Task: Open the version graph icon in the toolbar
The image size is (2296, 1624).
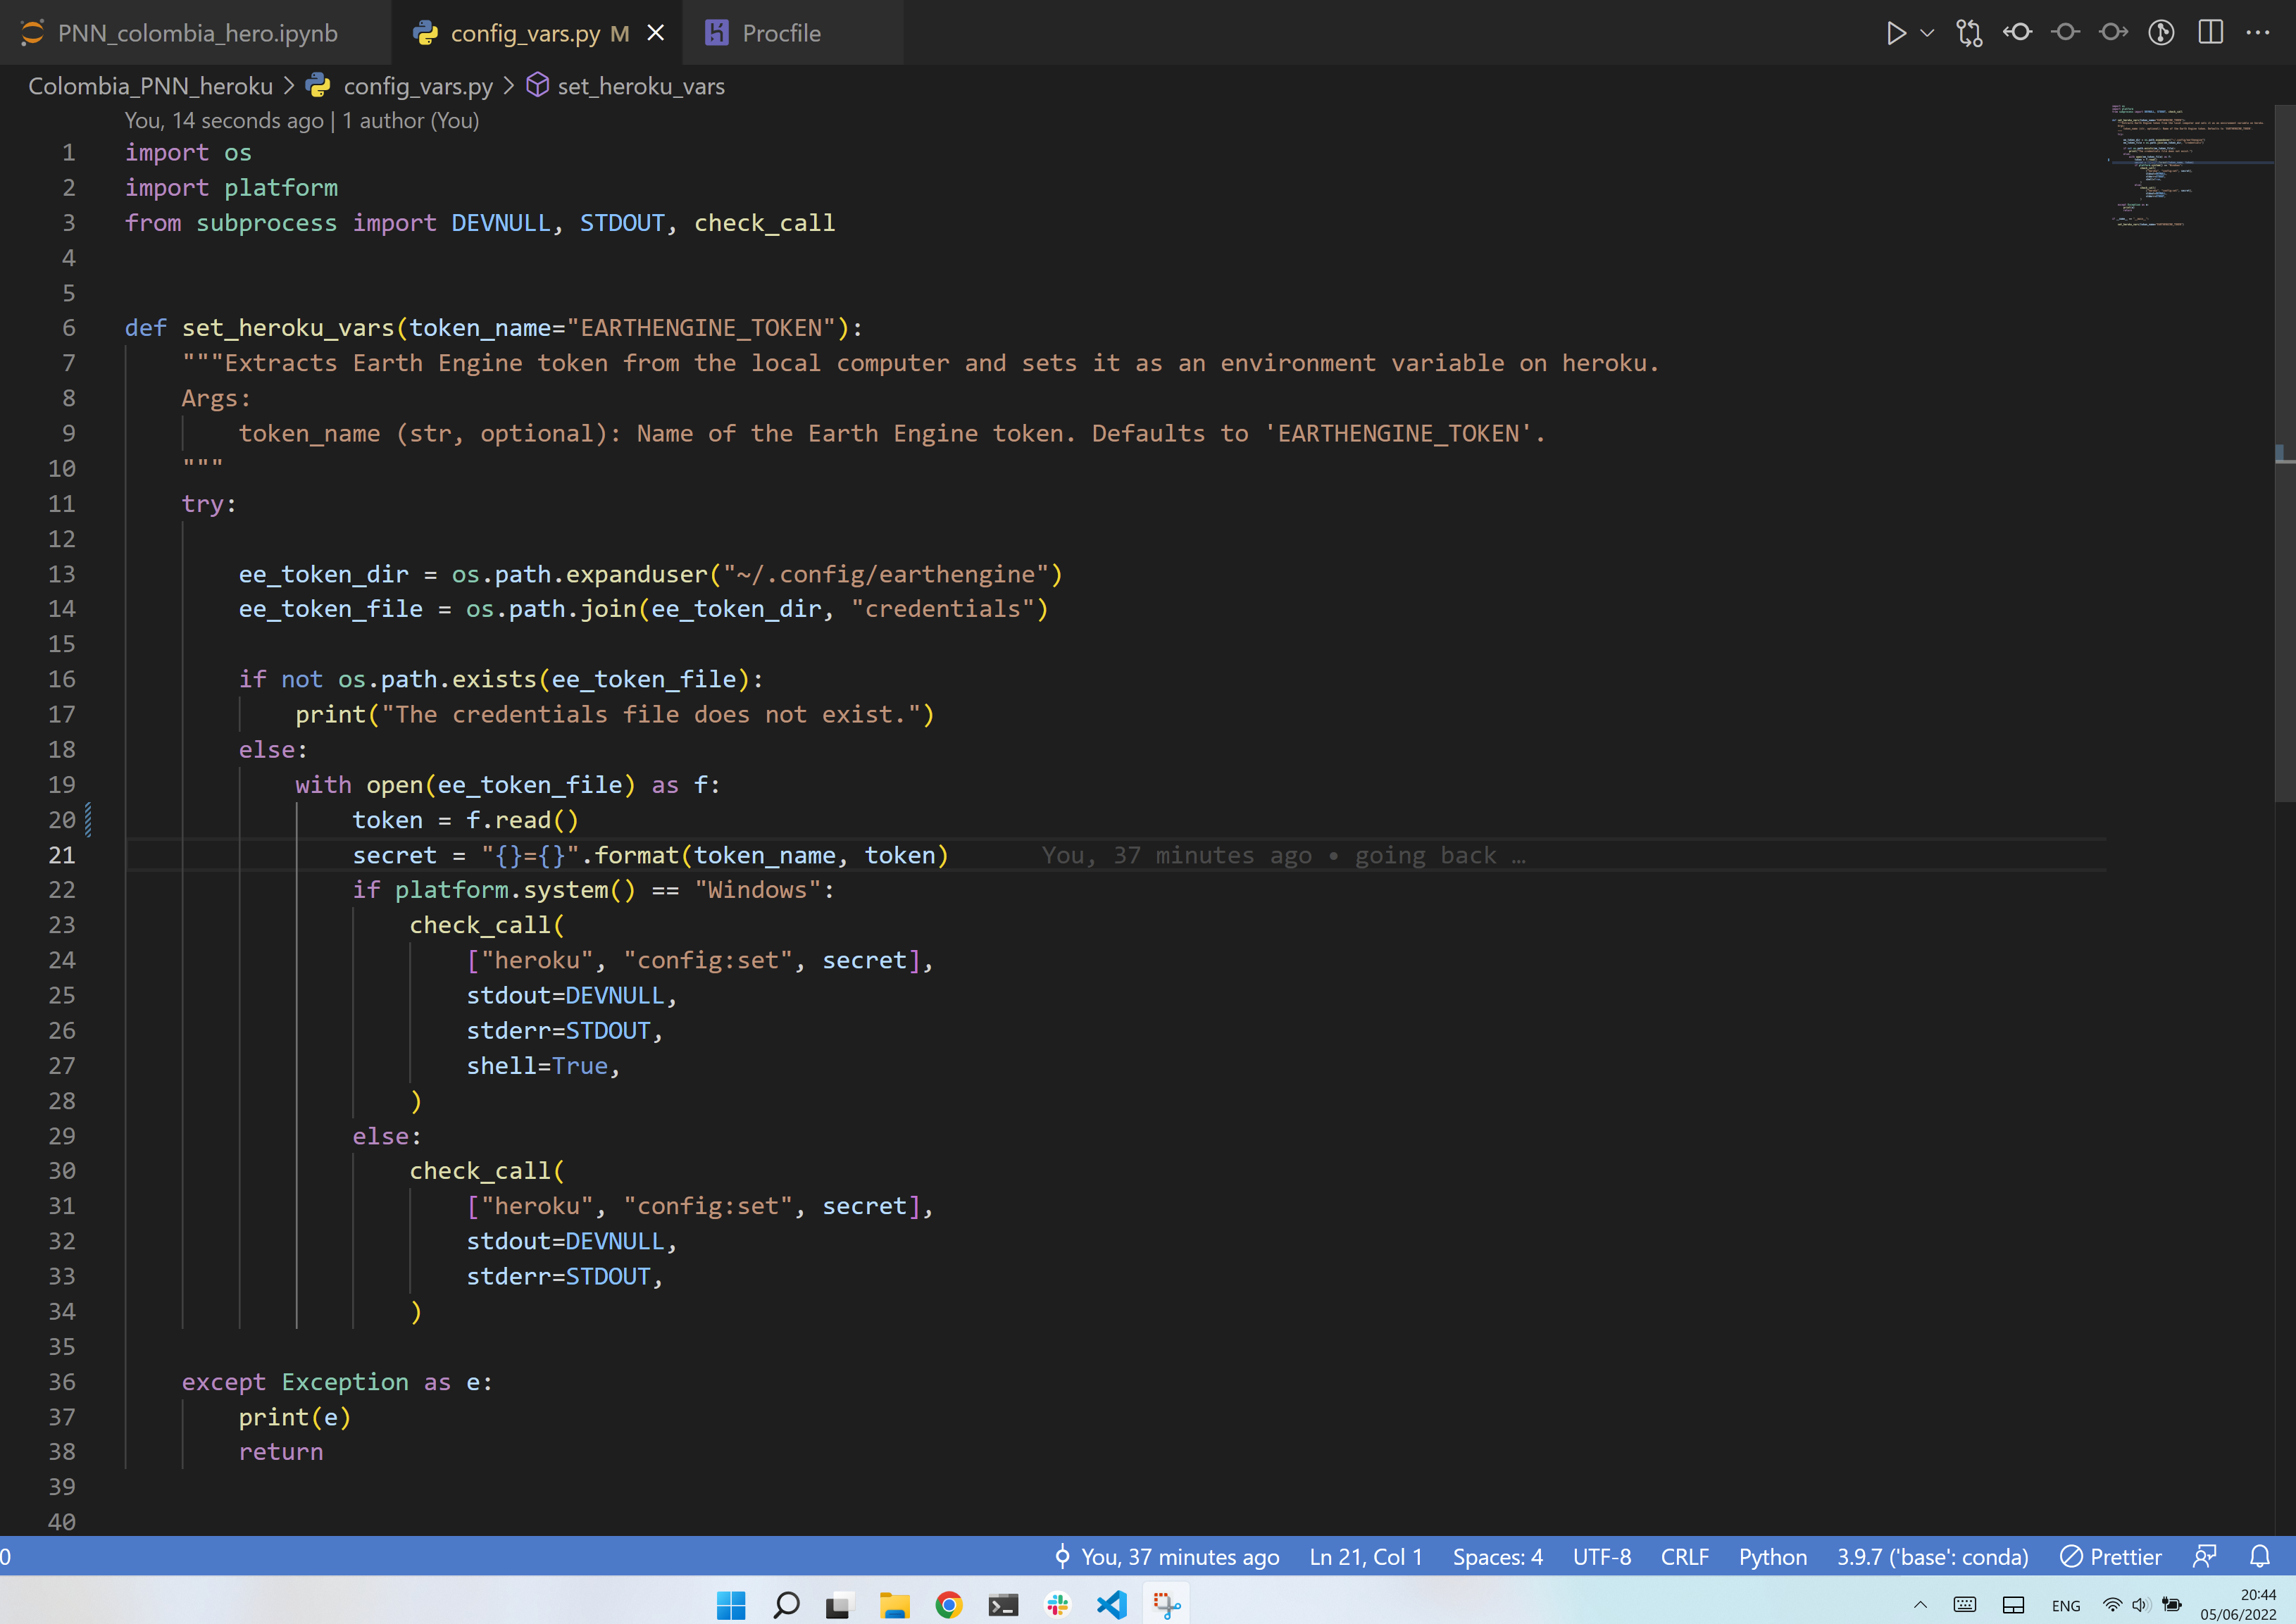Action: [2160, 32]
